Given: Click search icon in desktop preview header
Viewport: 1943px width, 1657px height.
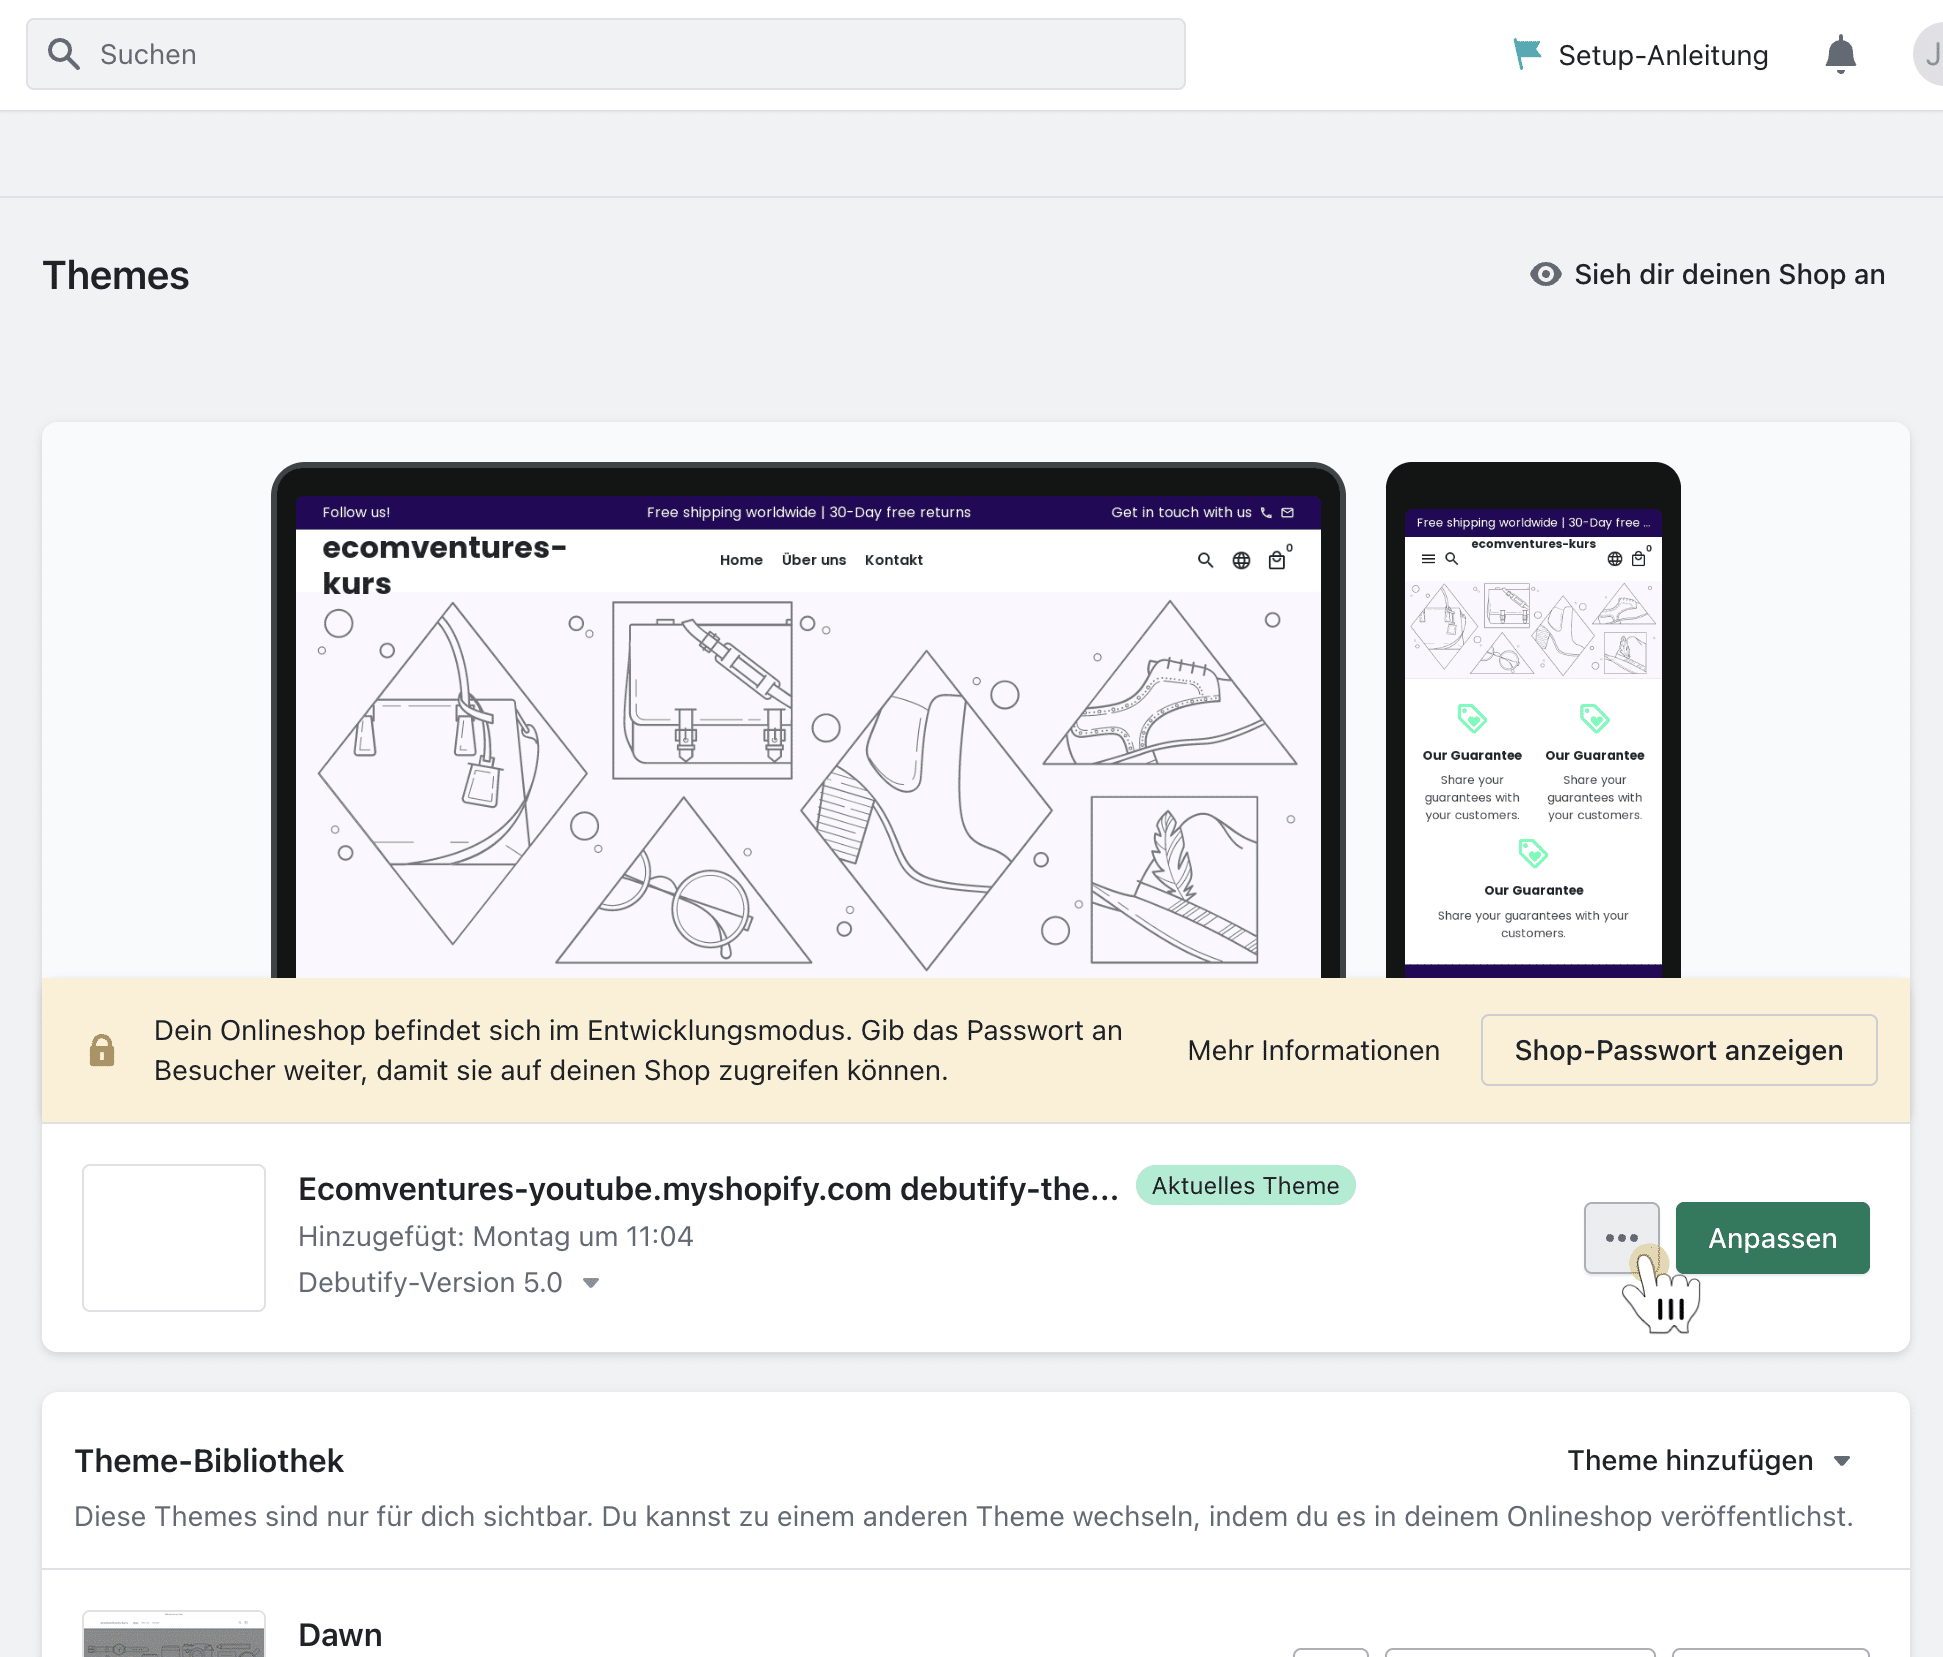Looking at the screenshot, I should tap(1205, 560).
